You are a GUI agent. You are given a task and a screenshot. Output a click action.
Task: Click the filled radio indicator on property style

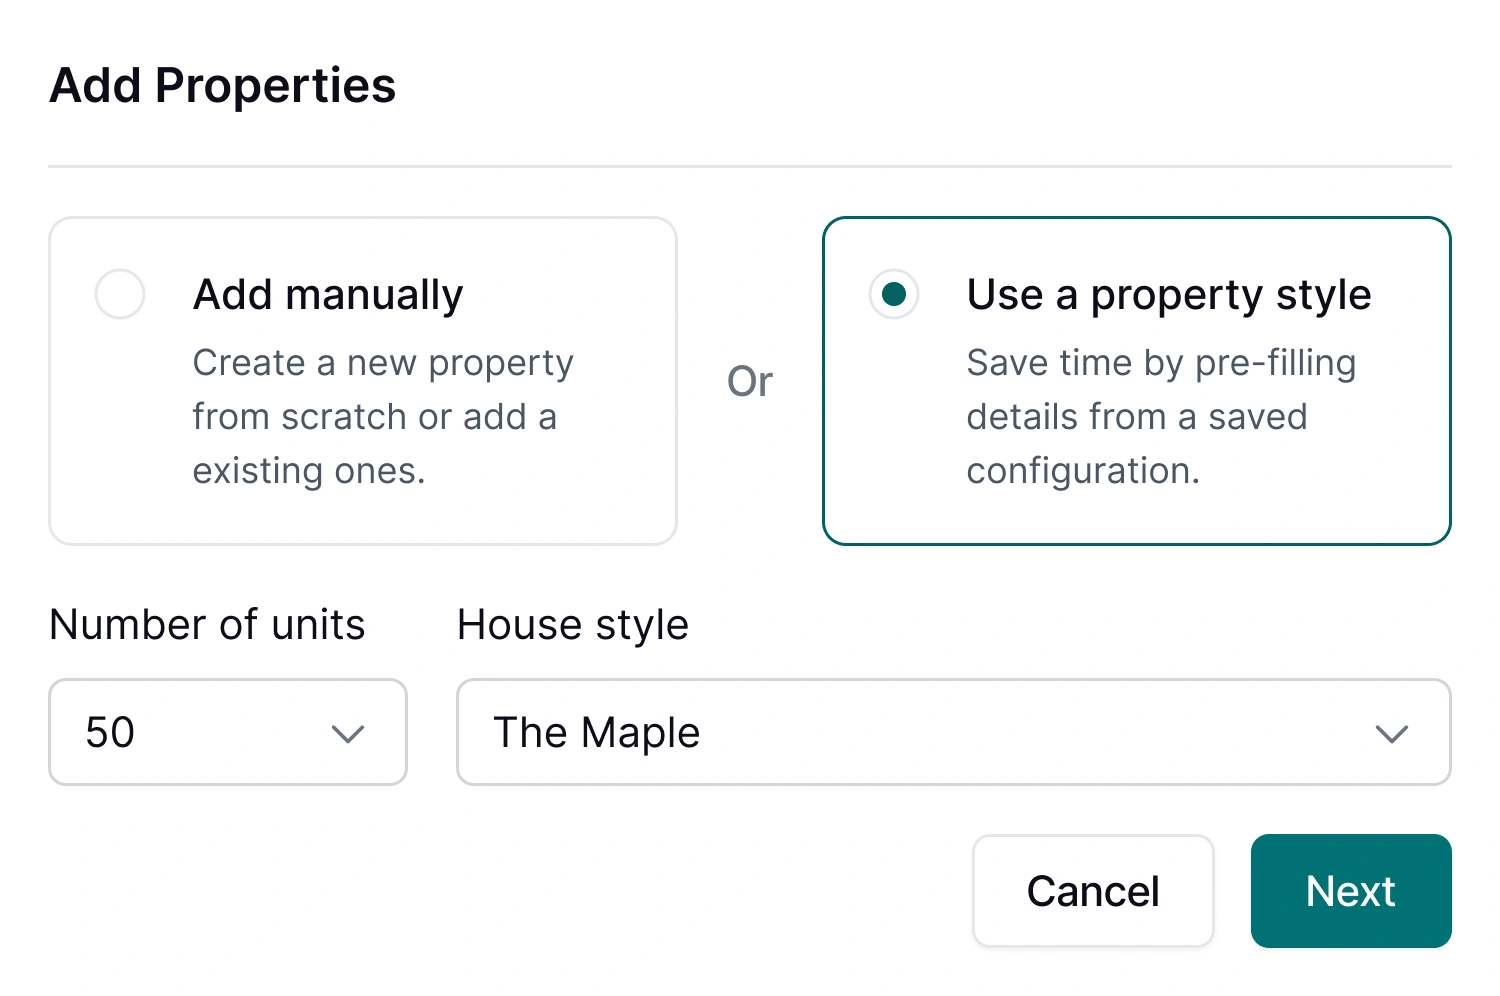coord(894,294)
